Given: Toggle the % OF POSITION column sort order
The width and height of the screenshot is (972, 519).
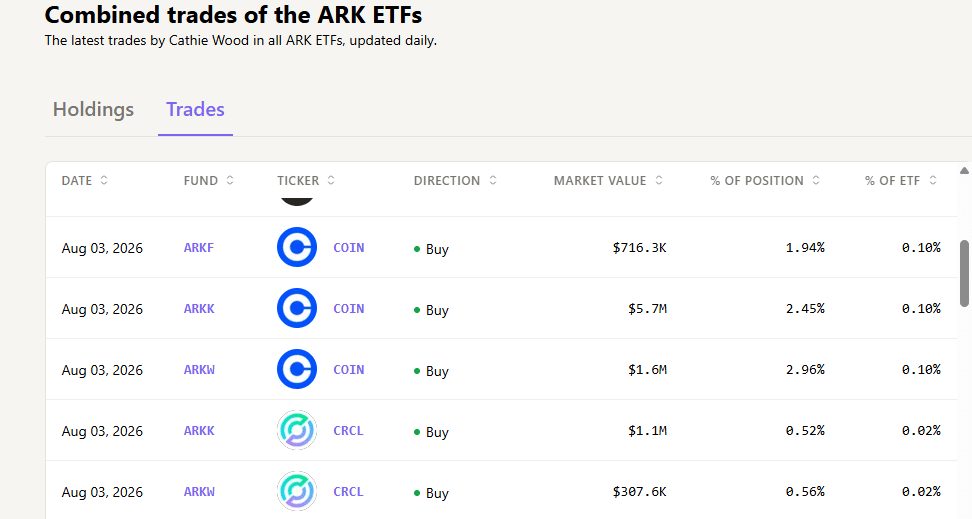Looking at the screenshot, I should tap(816, 180).
